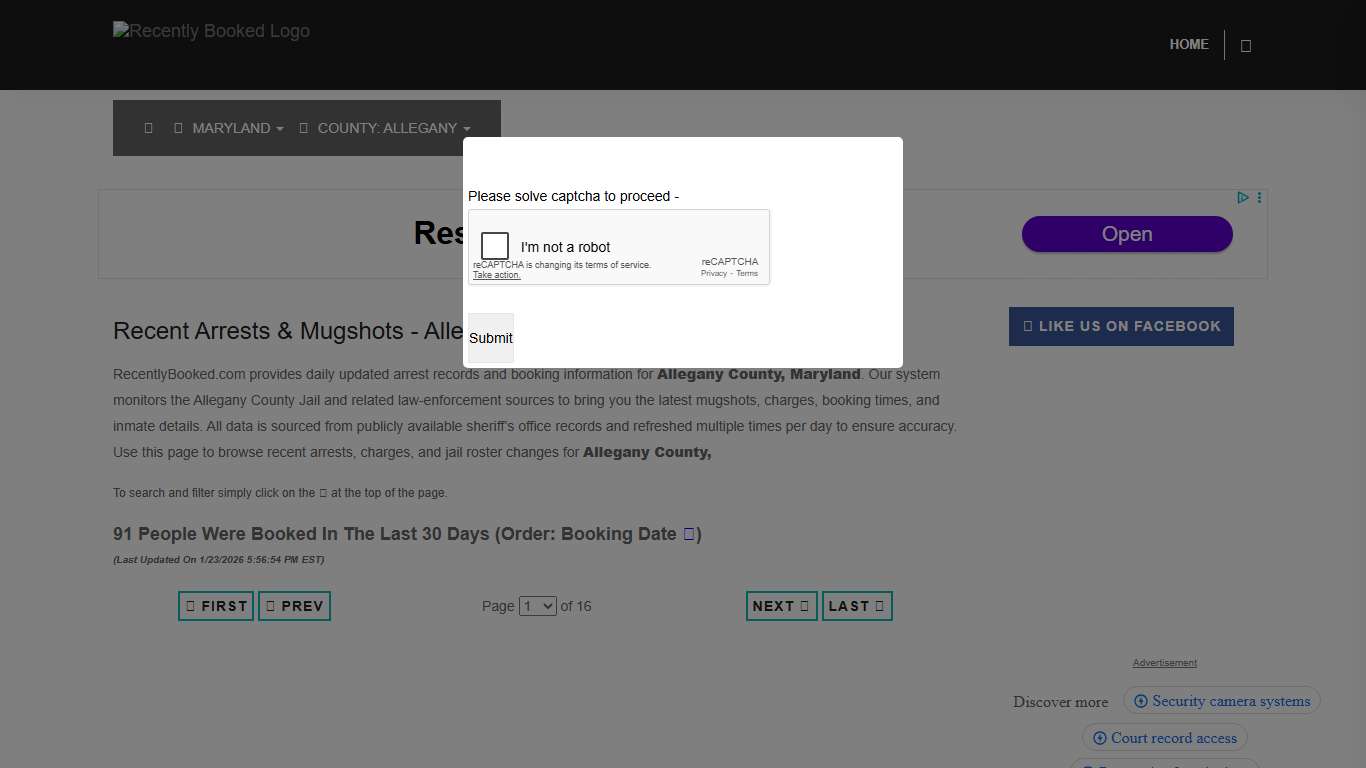The width and height of the screenshot is (1366, 768).
Task: Open the page number select box
Action: (537, 606)
